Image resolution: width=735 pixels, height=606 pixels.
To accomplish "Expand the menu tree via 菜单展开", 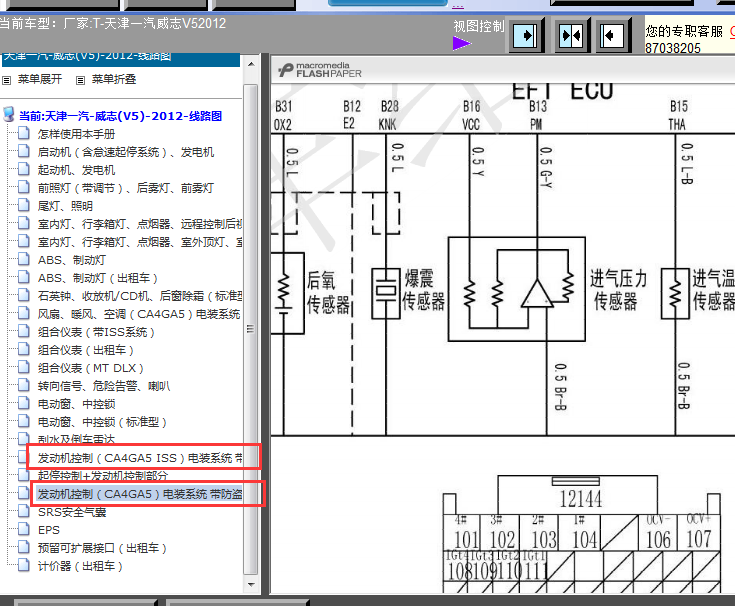I will point(40,79).
